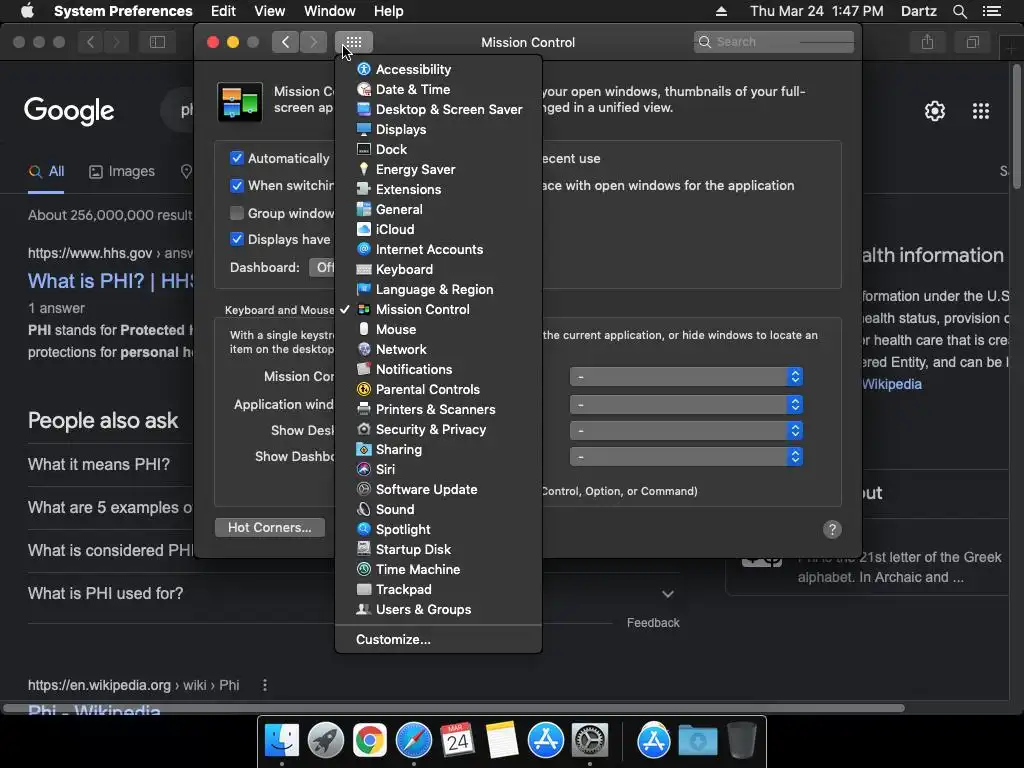The height and width of the screenshot is (768, 1024).
Task: Click the Hot Corners... button
Action: pyautogui.click(x=270, y=528)
